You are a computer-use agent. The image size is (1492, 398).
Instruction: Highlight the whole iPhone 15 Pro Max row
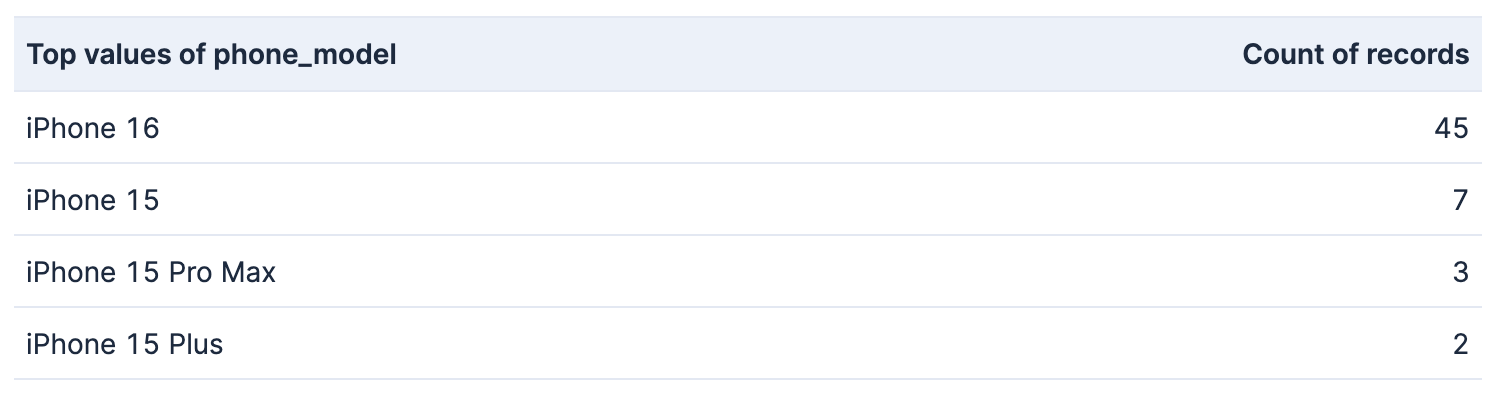[748, 272]
